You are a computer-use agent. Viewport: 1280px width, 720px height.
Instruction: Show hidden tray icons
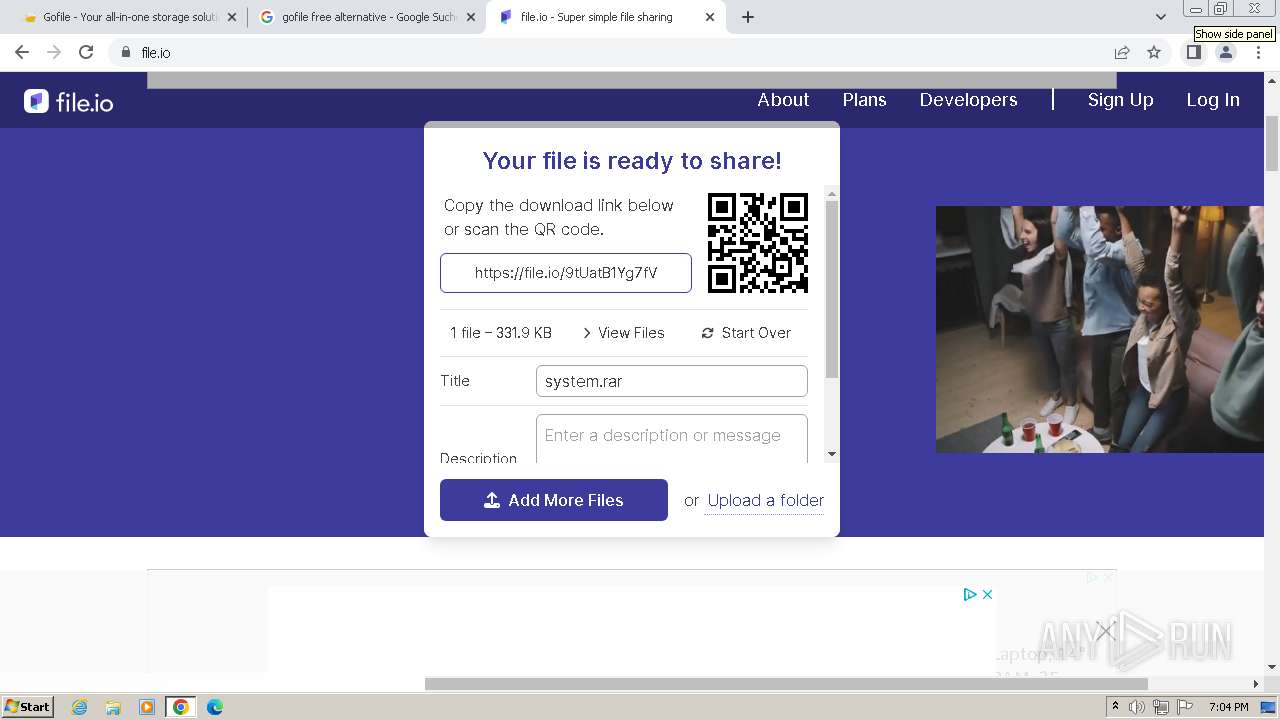1115,707
